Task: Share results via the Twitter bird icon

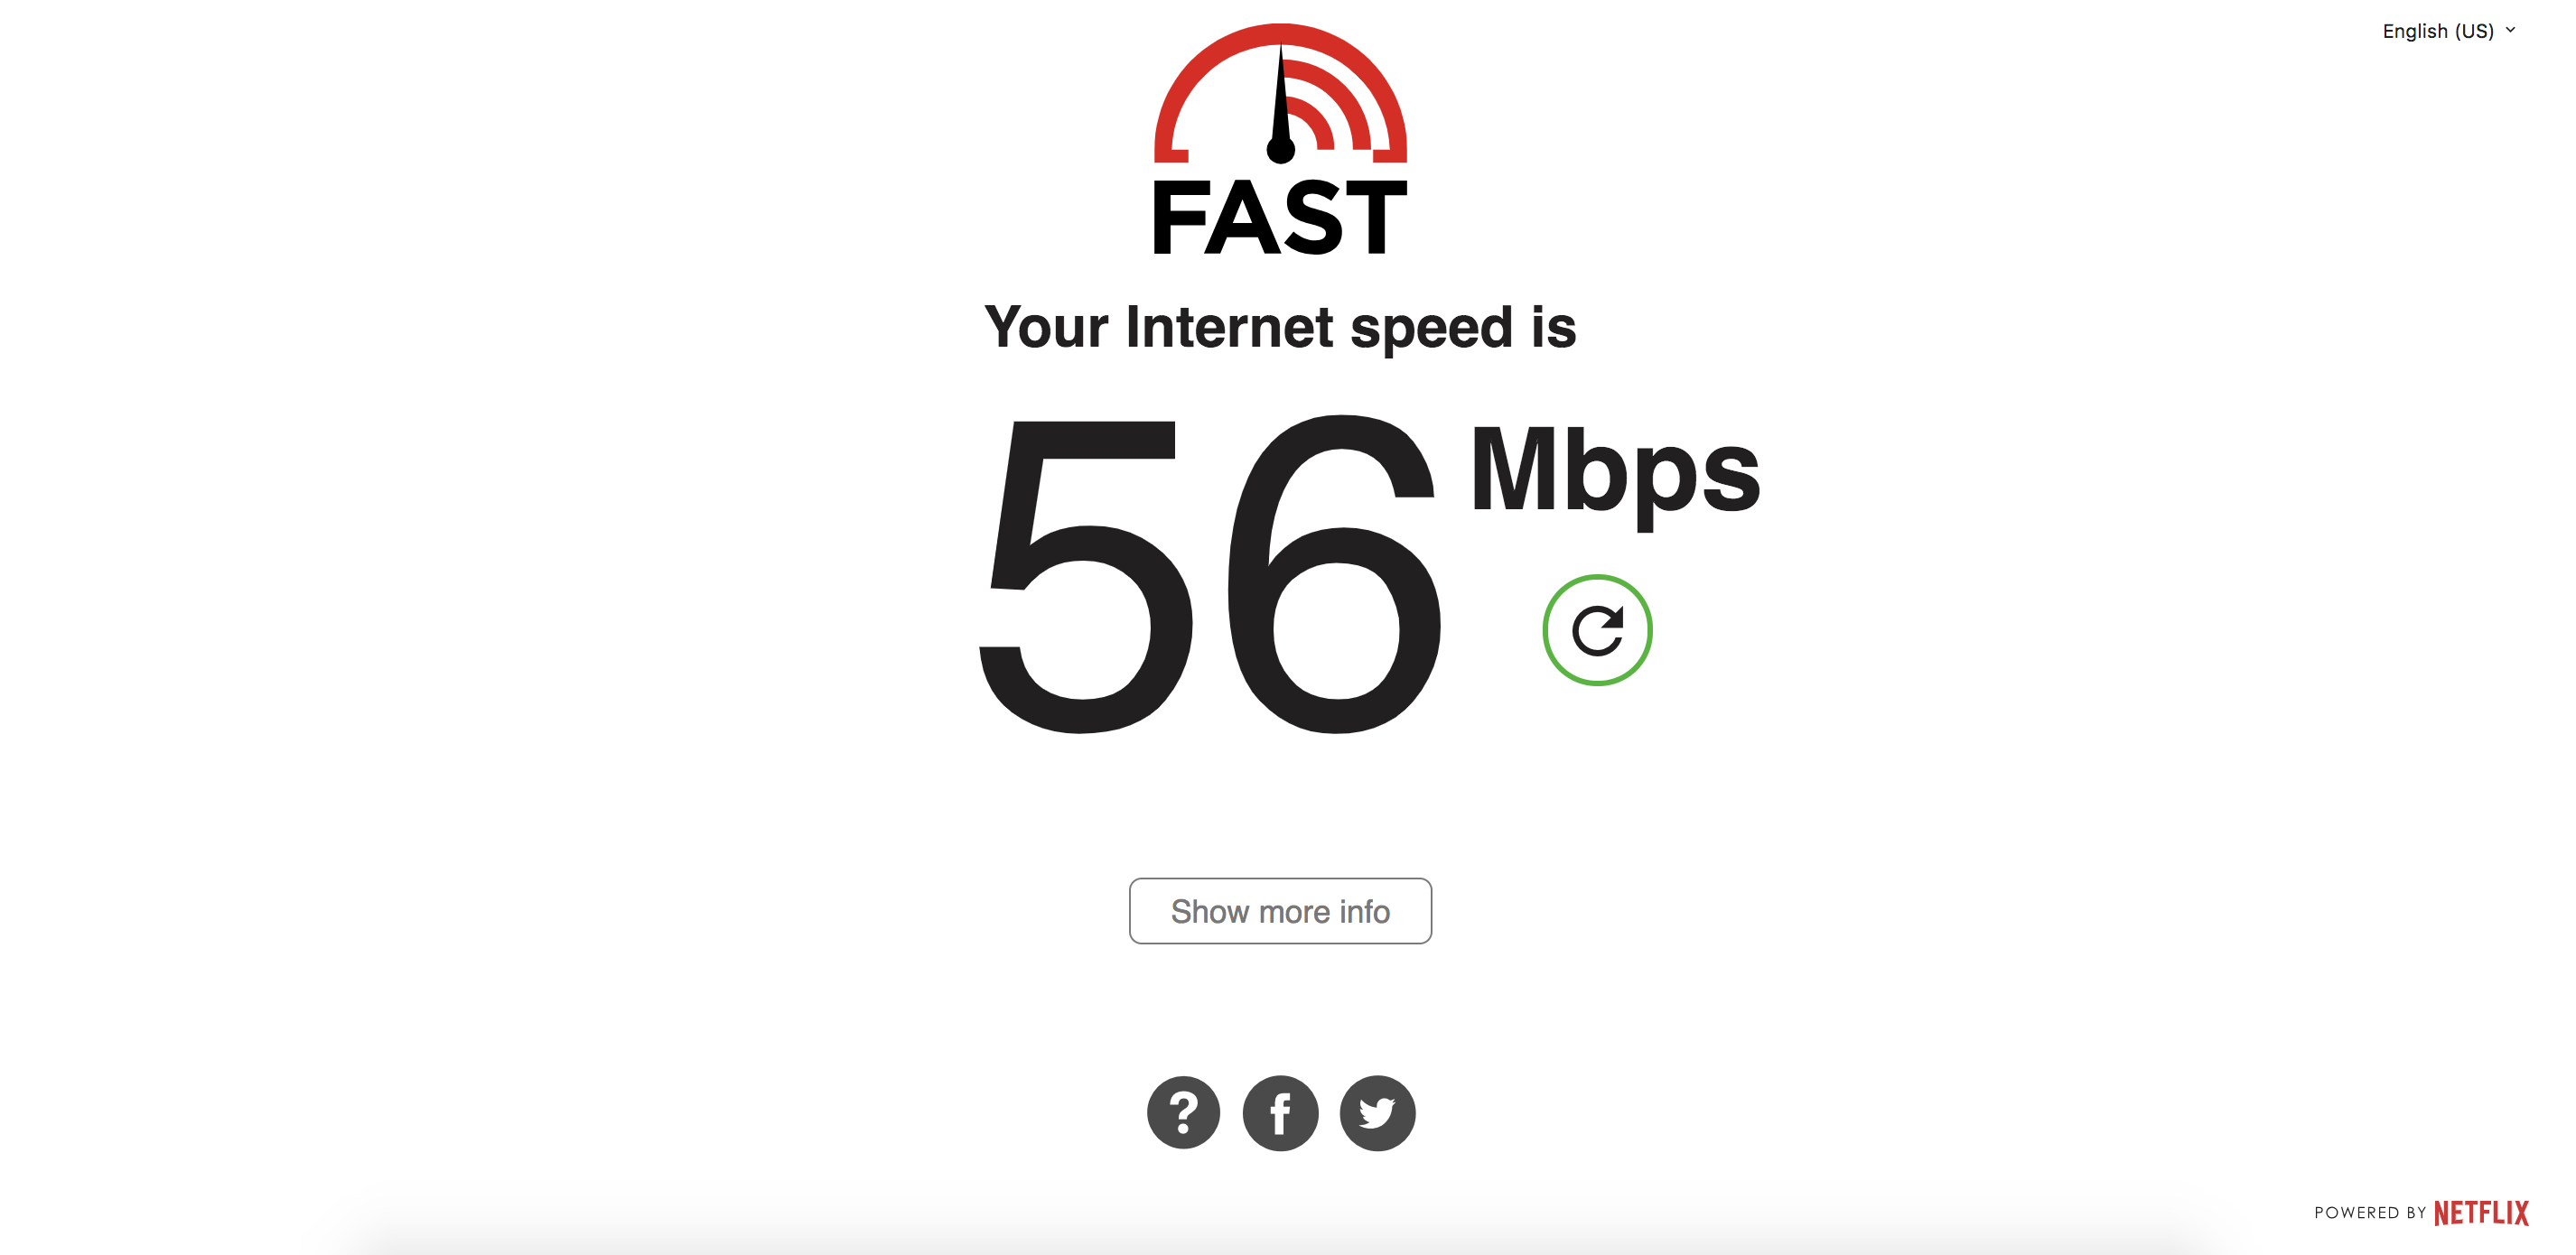Action: tap(1377, 1112)
